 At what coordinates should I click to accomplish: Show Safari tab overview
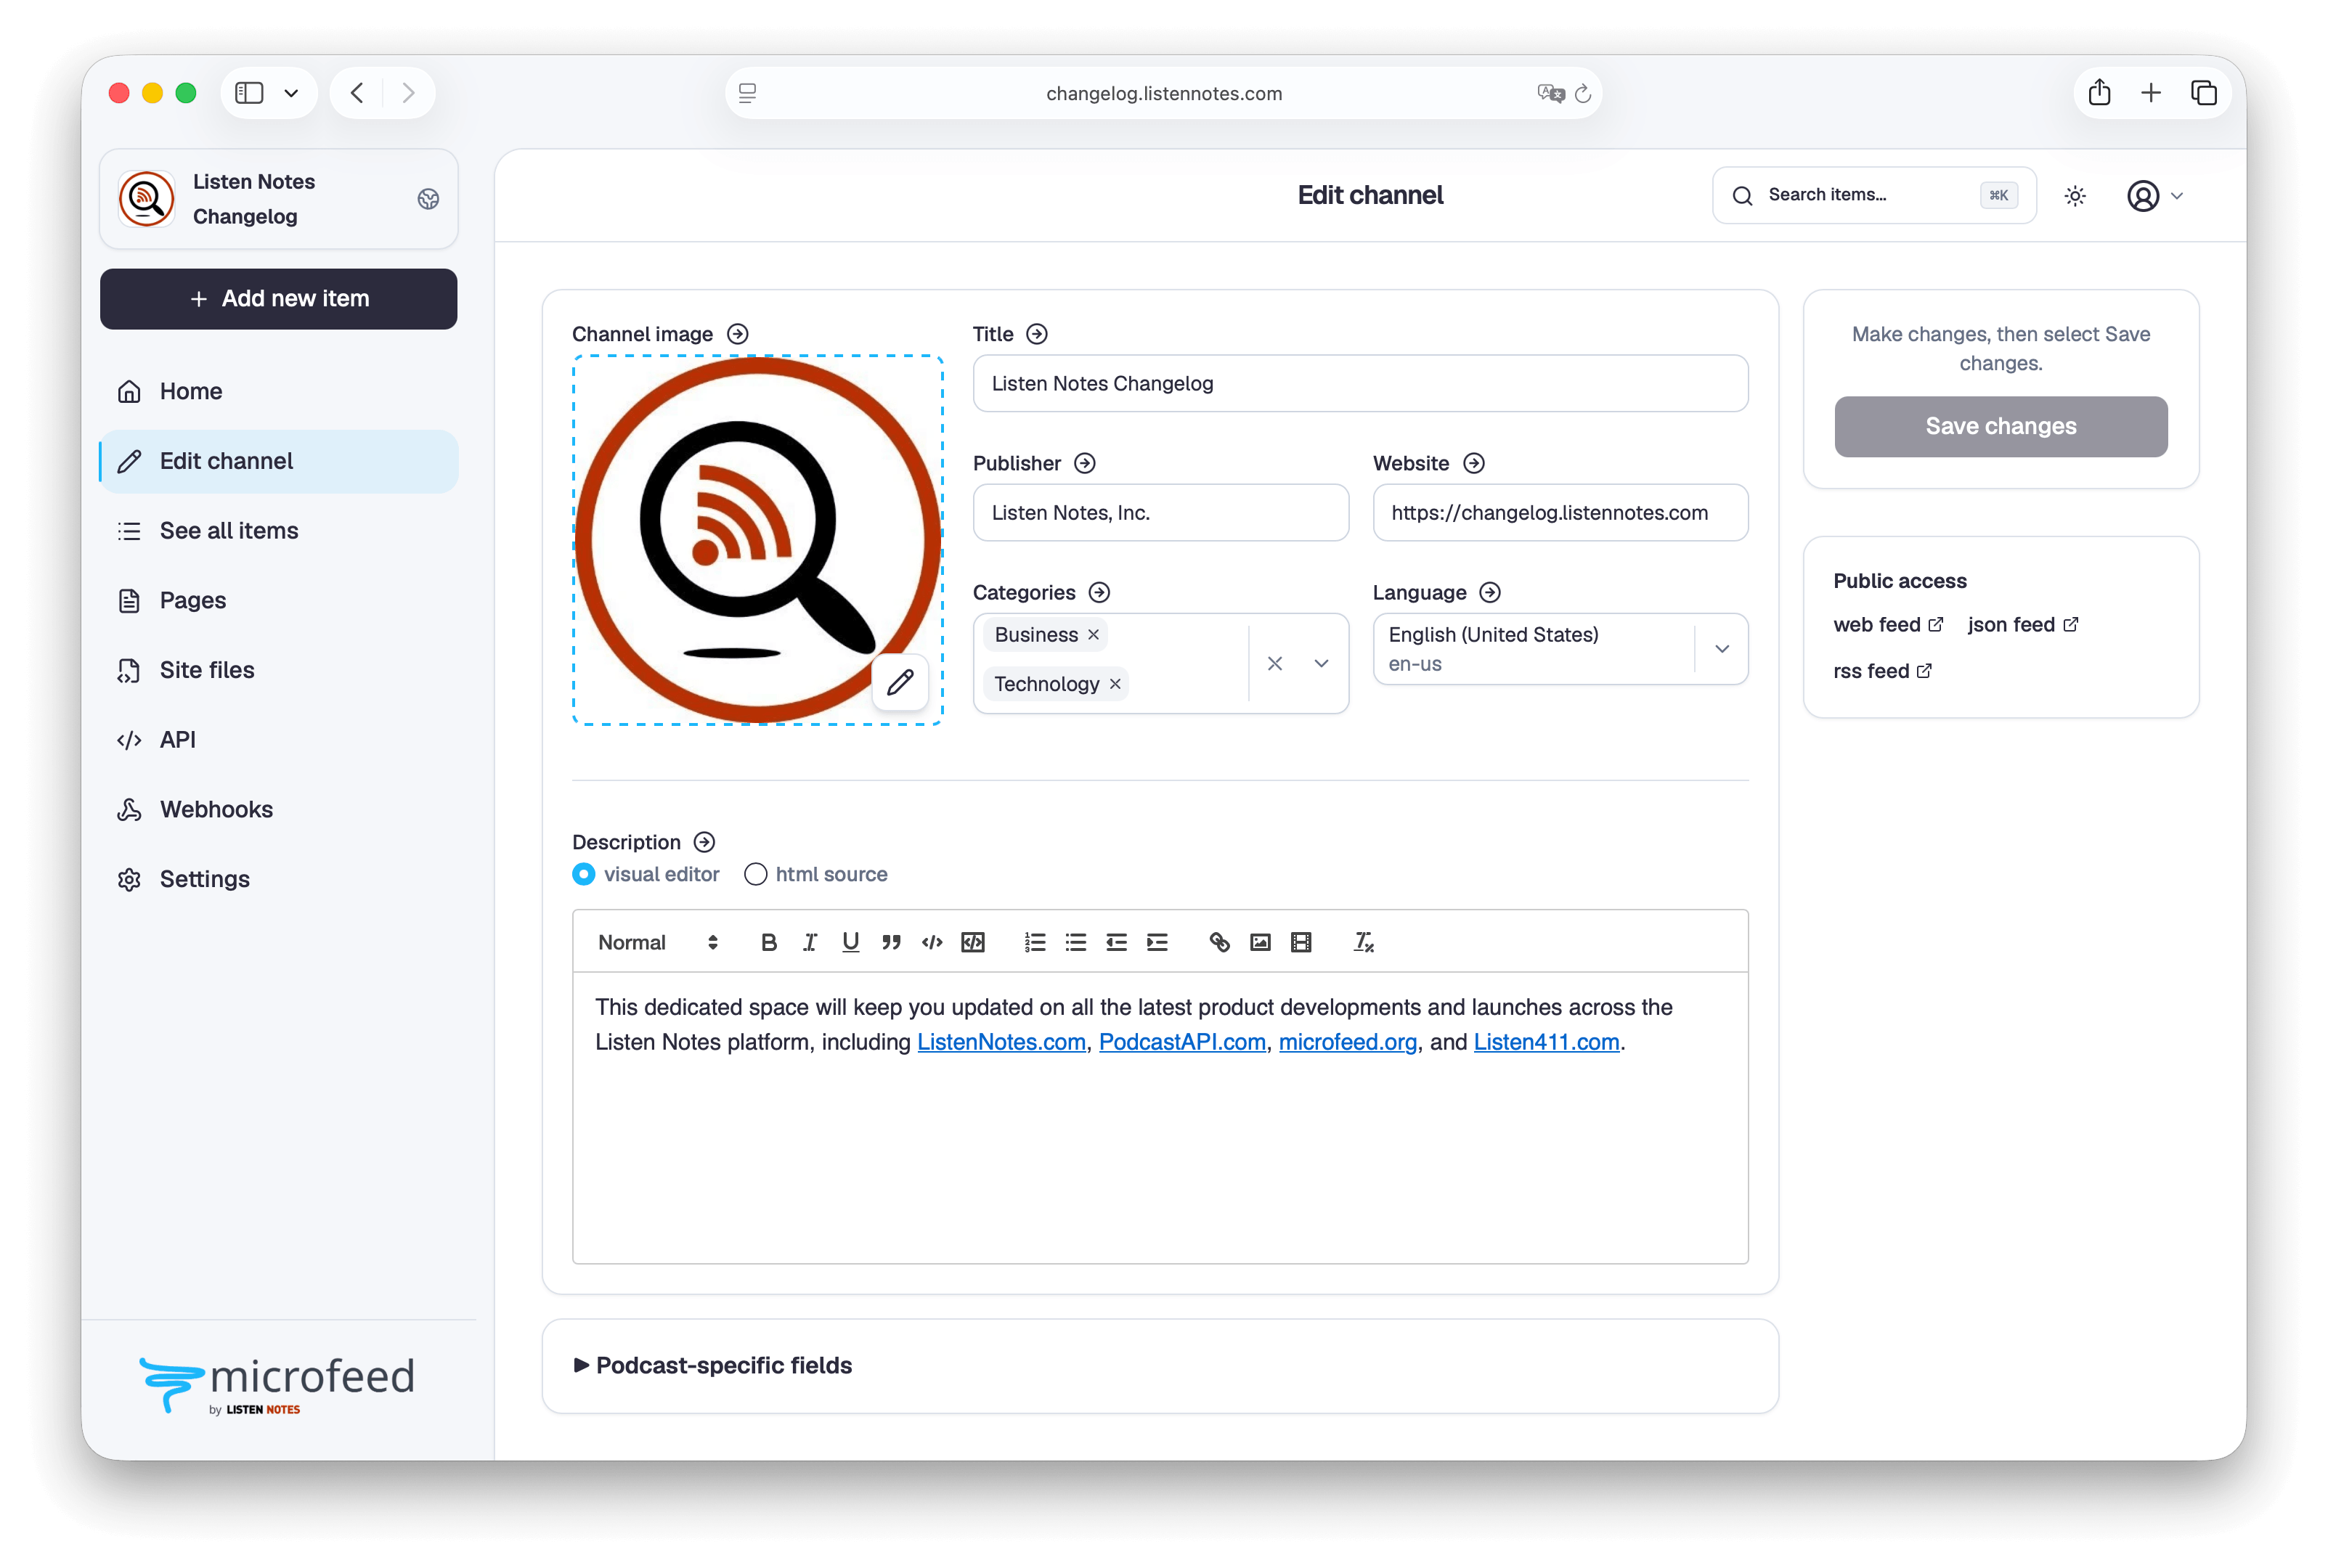click(2203, 93)
